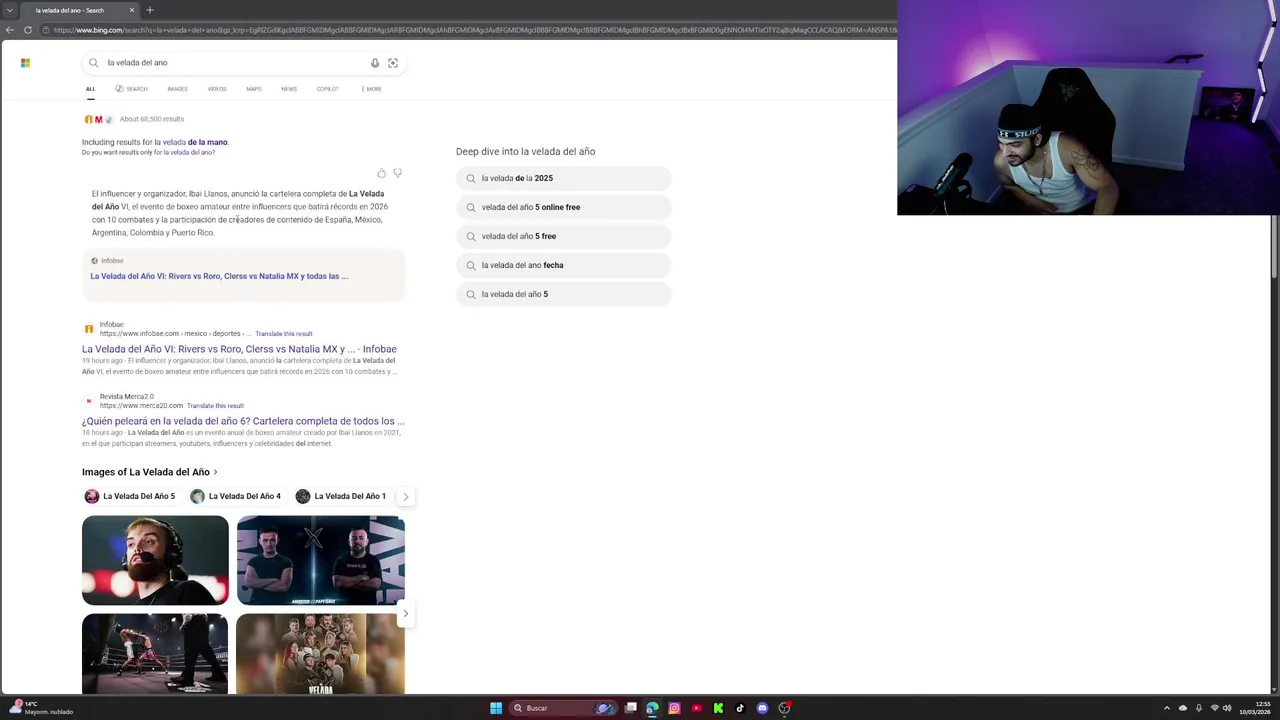
Task: Open '¿Quién peleará en la velada' result
Action: coord(243,421)
